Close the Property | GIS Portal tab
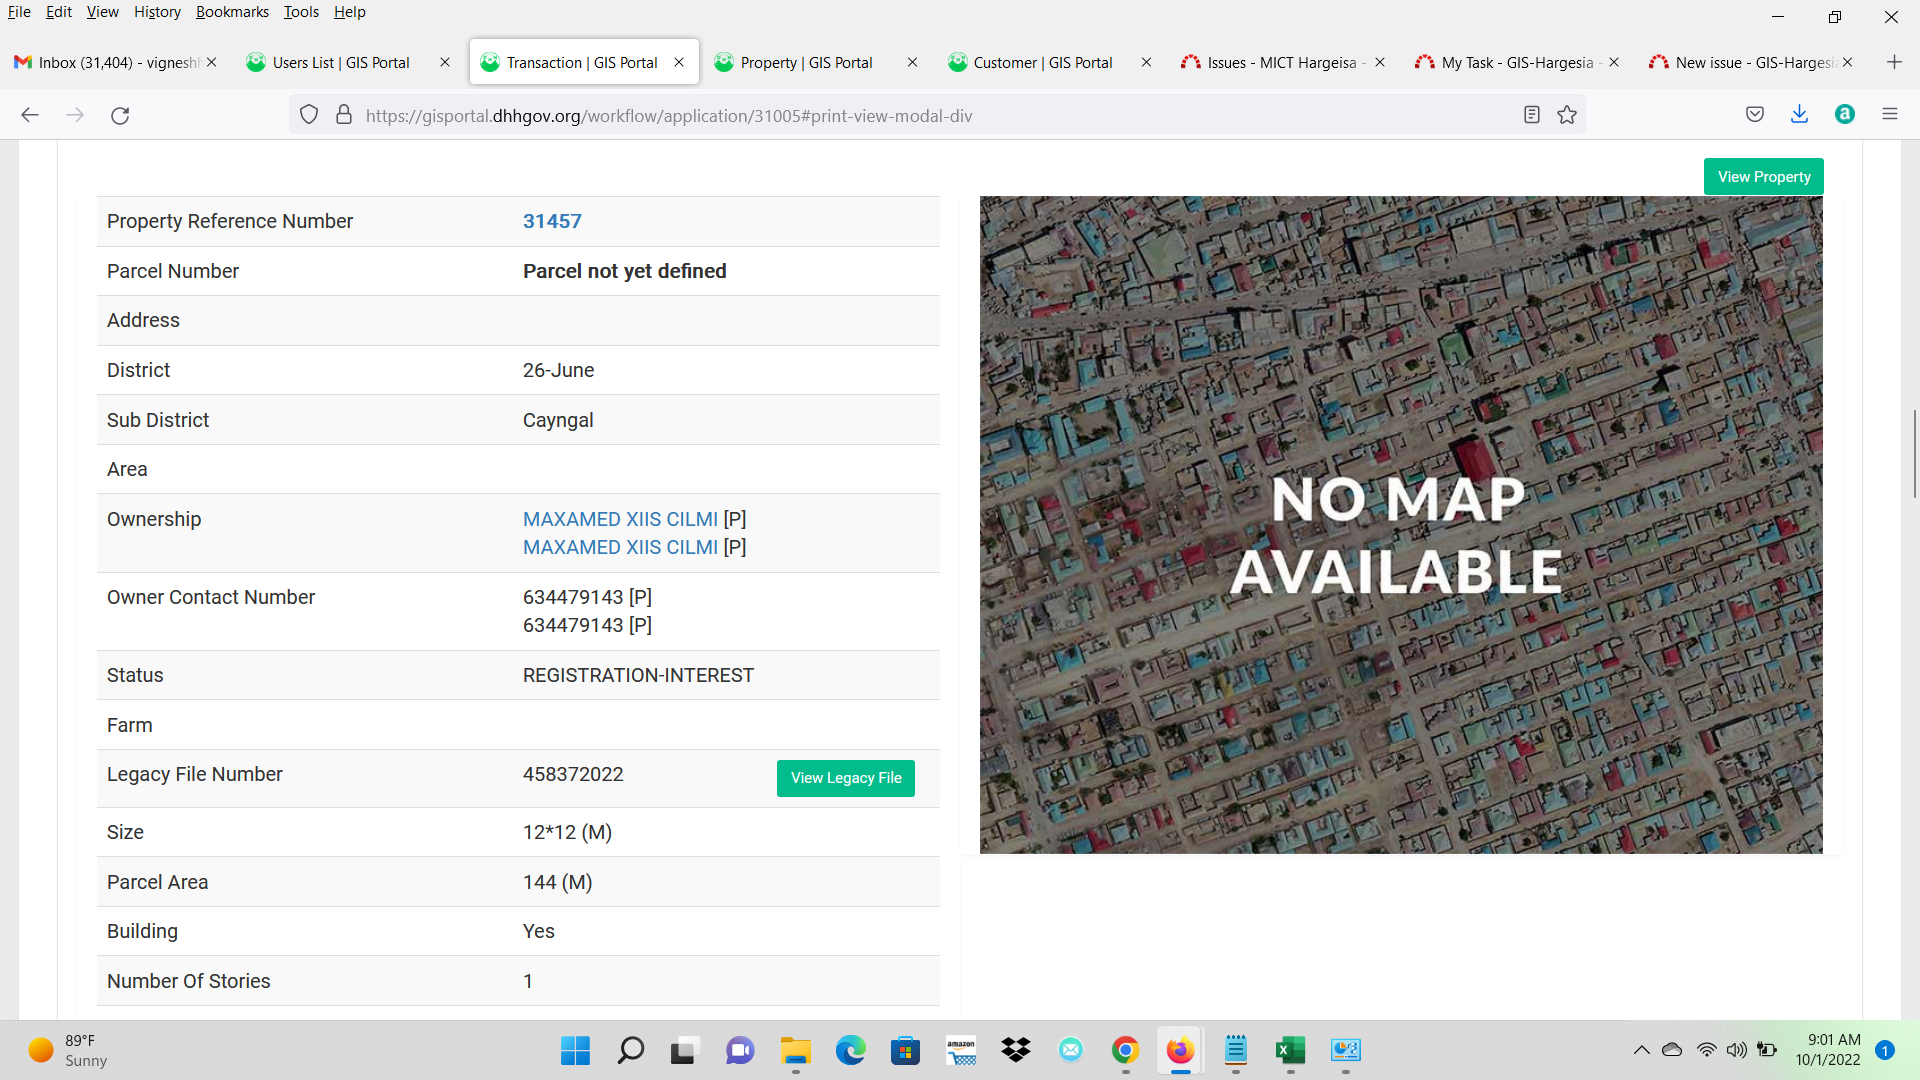The height and width of the screenshot is (1080, 1920). (x=912, y=62)
